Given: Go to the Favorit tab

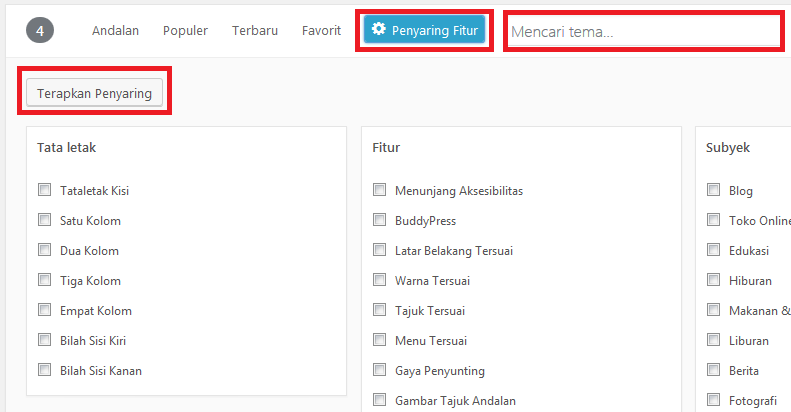Looking at the screenshot, I should [321, 31].
